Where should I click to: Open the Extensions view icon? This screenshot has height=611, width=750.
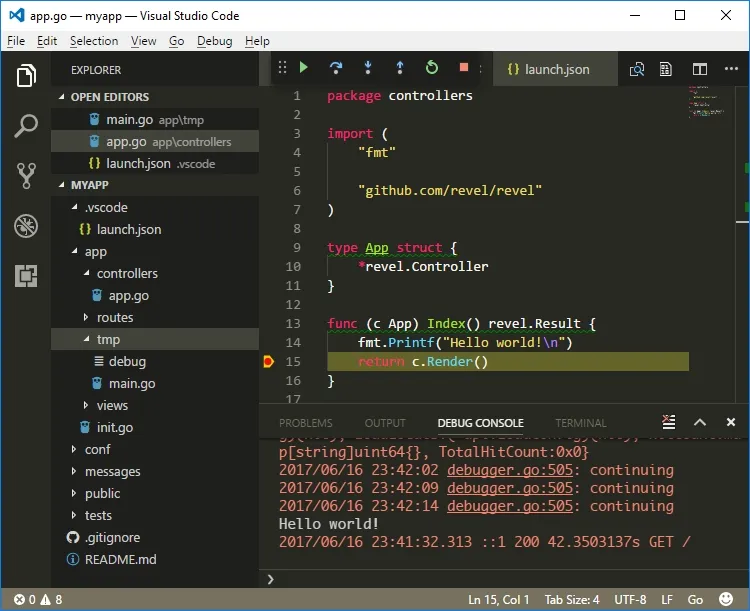26,276
